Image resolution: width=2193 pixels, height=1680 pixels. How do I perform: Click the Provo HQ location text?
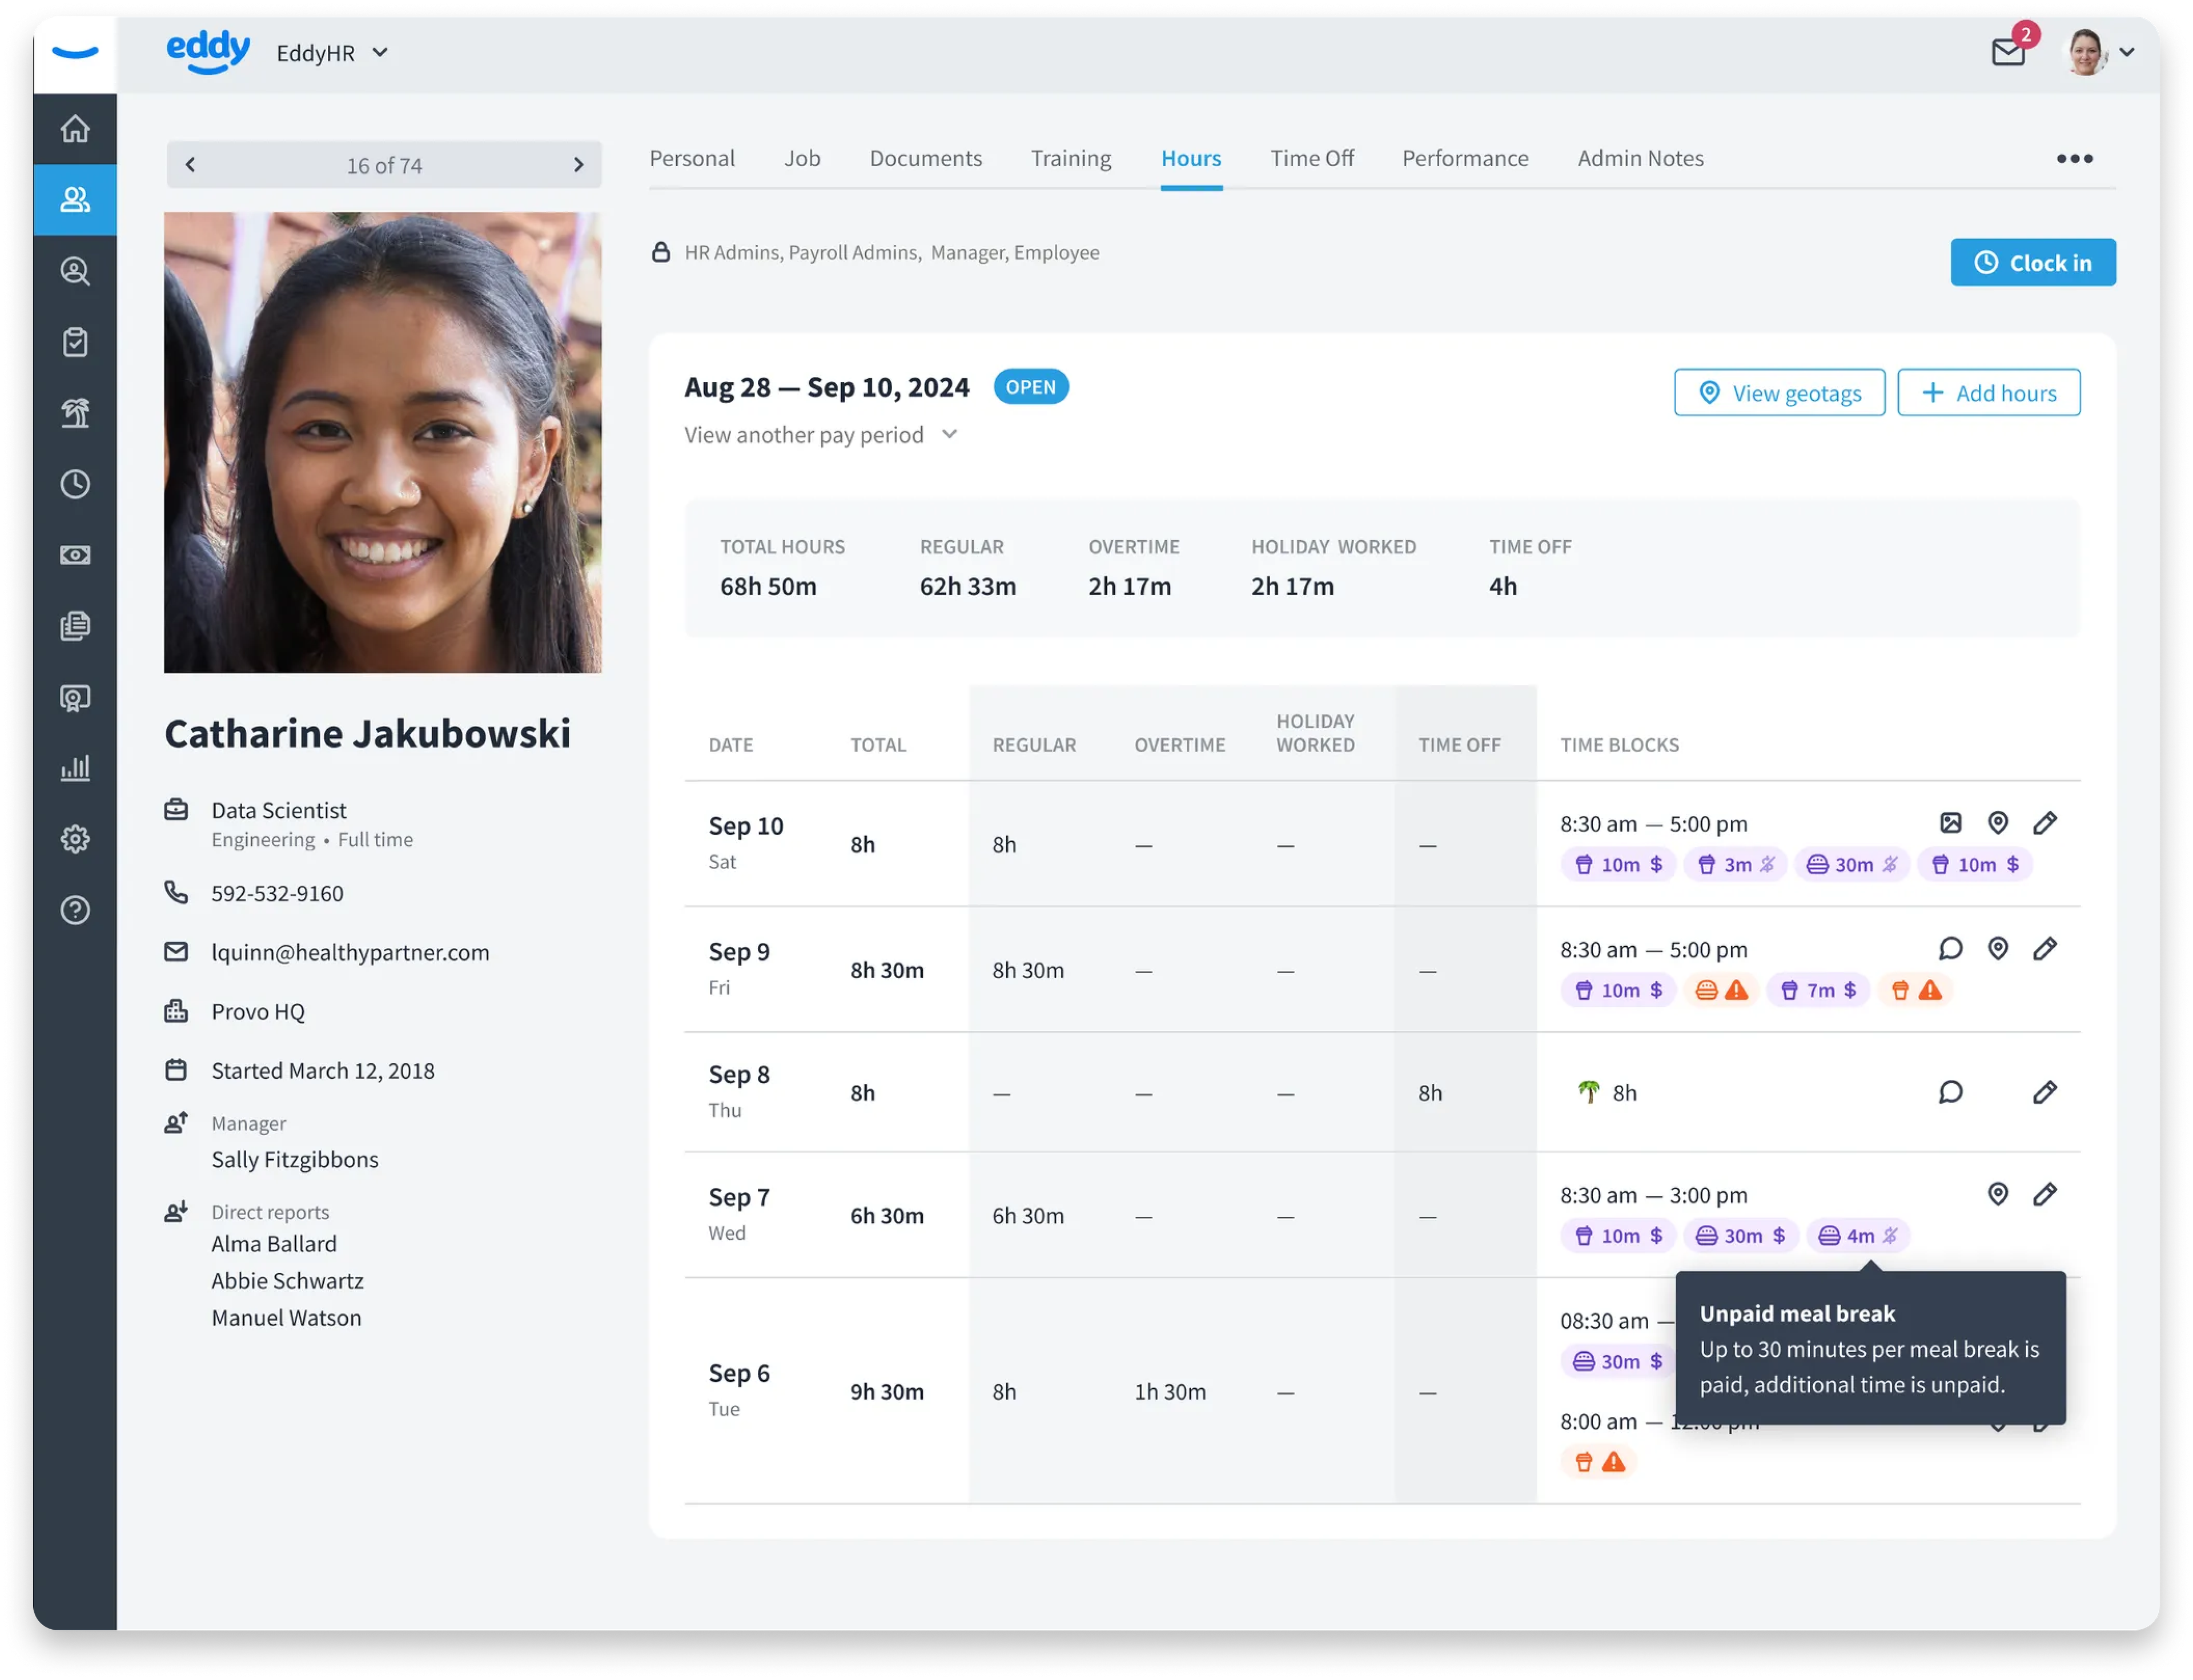coord(258,1011)
